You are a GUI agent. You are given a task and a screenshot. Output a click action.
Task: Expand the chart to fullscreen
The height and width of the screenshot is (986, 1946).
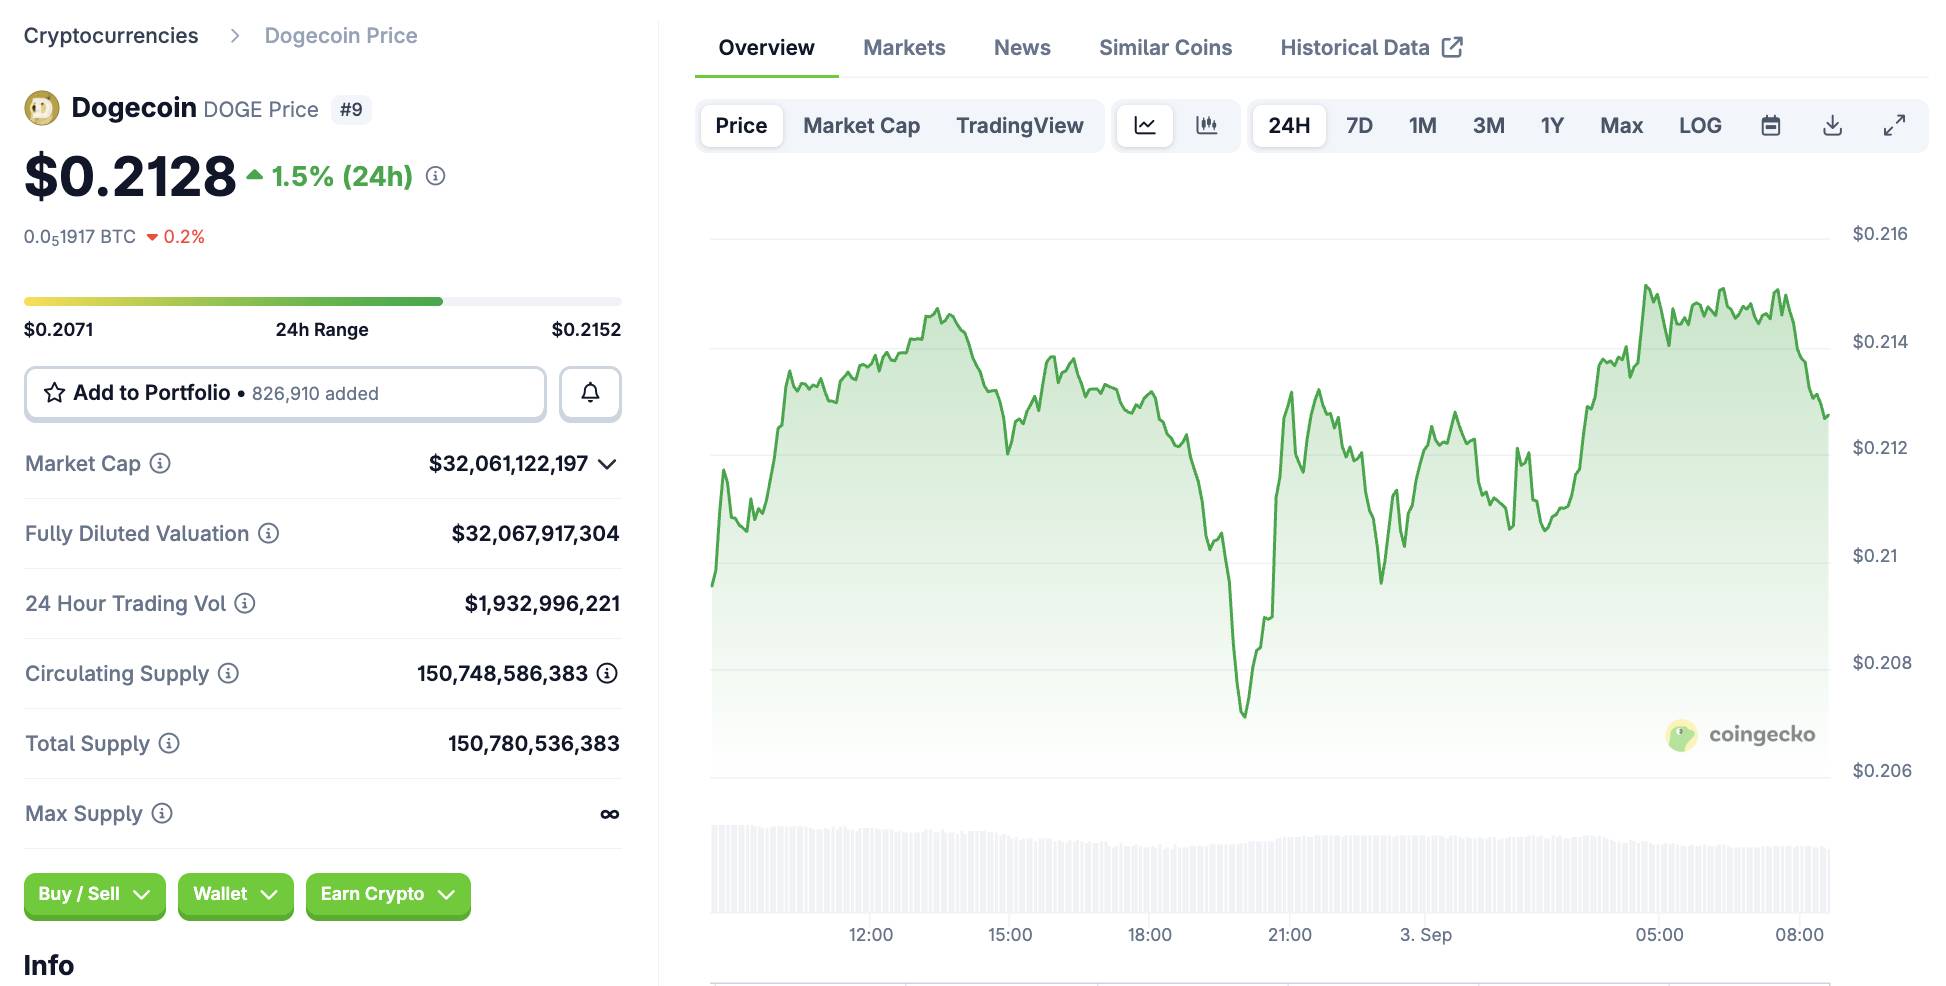(1894, 125)
